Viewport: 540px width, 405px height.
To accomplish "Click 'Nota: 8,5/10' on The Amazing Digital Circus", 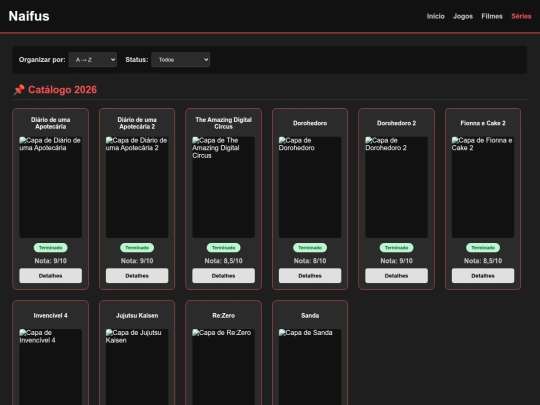I will point(224,261).
